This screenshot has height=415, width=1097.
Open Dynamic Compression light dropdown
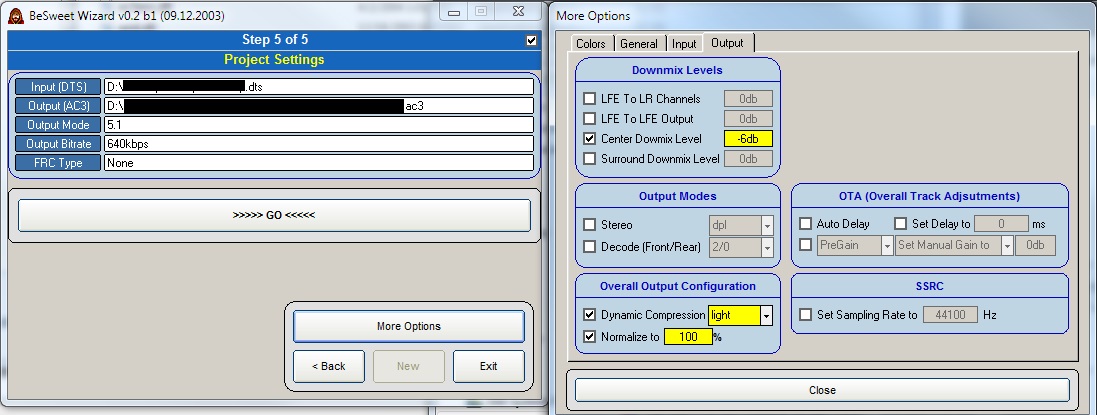pyautogui.click(x=767, y=316)
